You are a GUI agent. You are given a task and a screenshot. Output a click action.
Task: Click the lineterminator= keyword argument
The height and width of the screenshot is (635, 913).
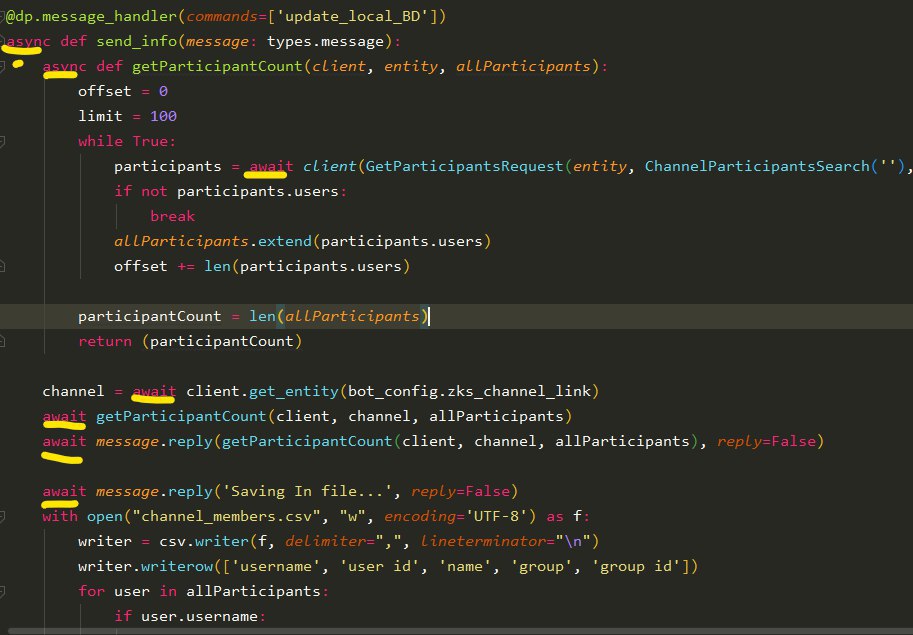click(x=487, y=541)
